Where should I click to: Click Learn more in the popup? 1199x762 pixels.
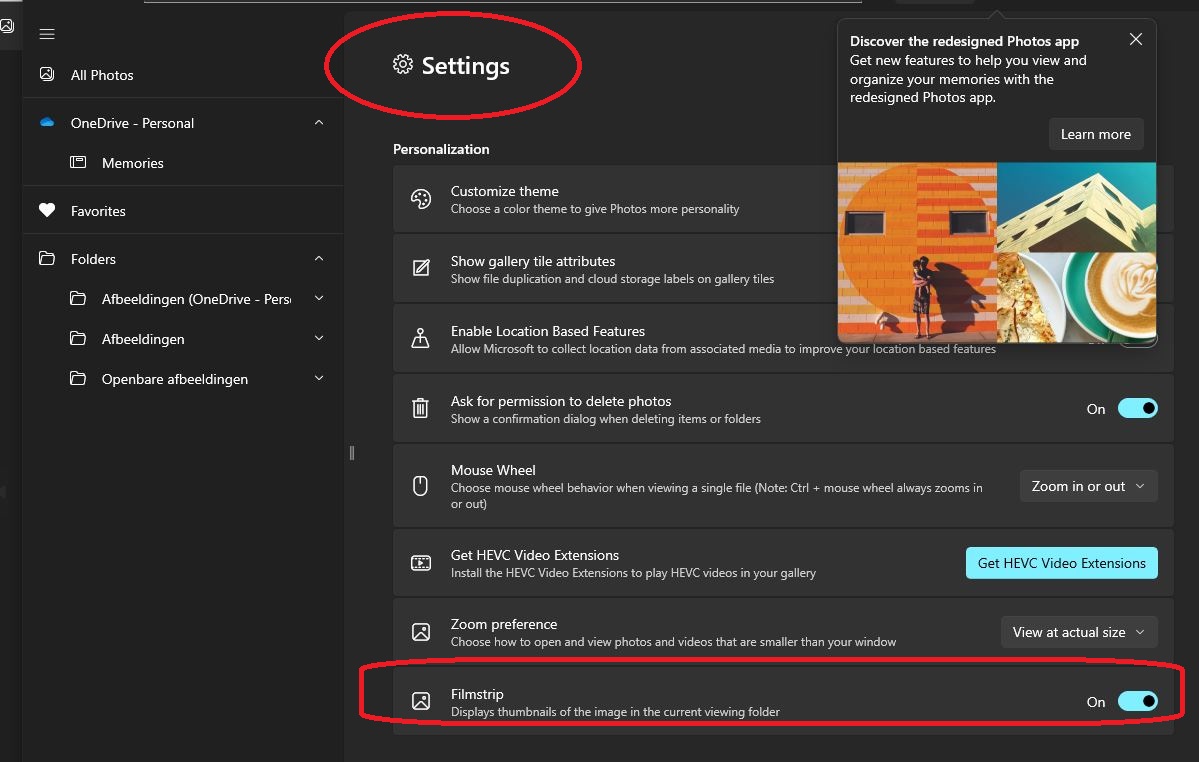[1095, 134]
